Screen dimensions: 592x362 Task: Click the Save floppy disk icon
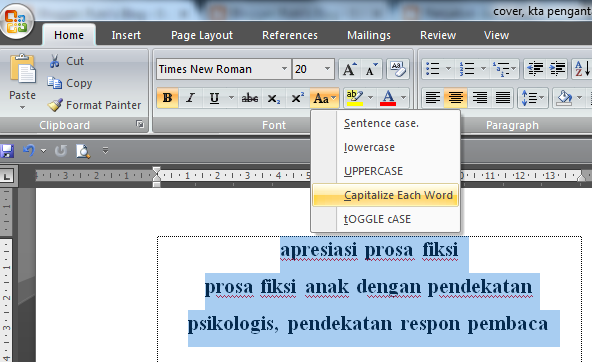7,151
